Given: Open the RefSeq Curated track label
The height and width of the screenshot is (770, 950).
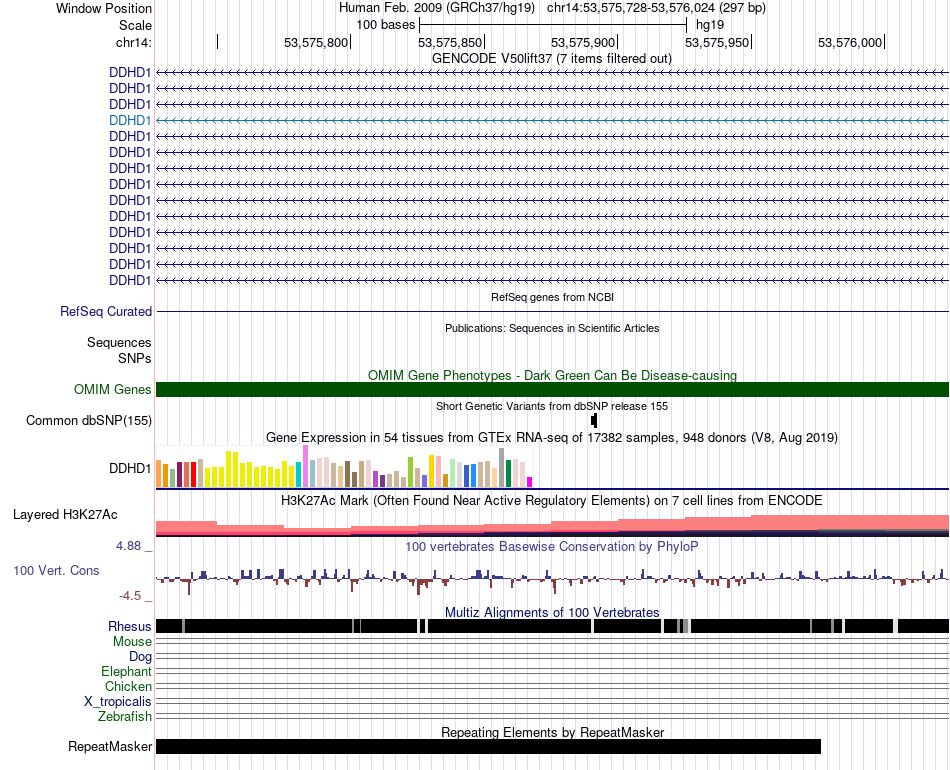Looking at the screenshot, I should pos(106,311).
